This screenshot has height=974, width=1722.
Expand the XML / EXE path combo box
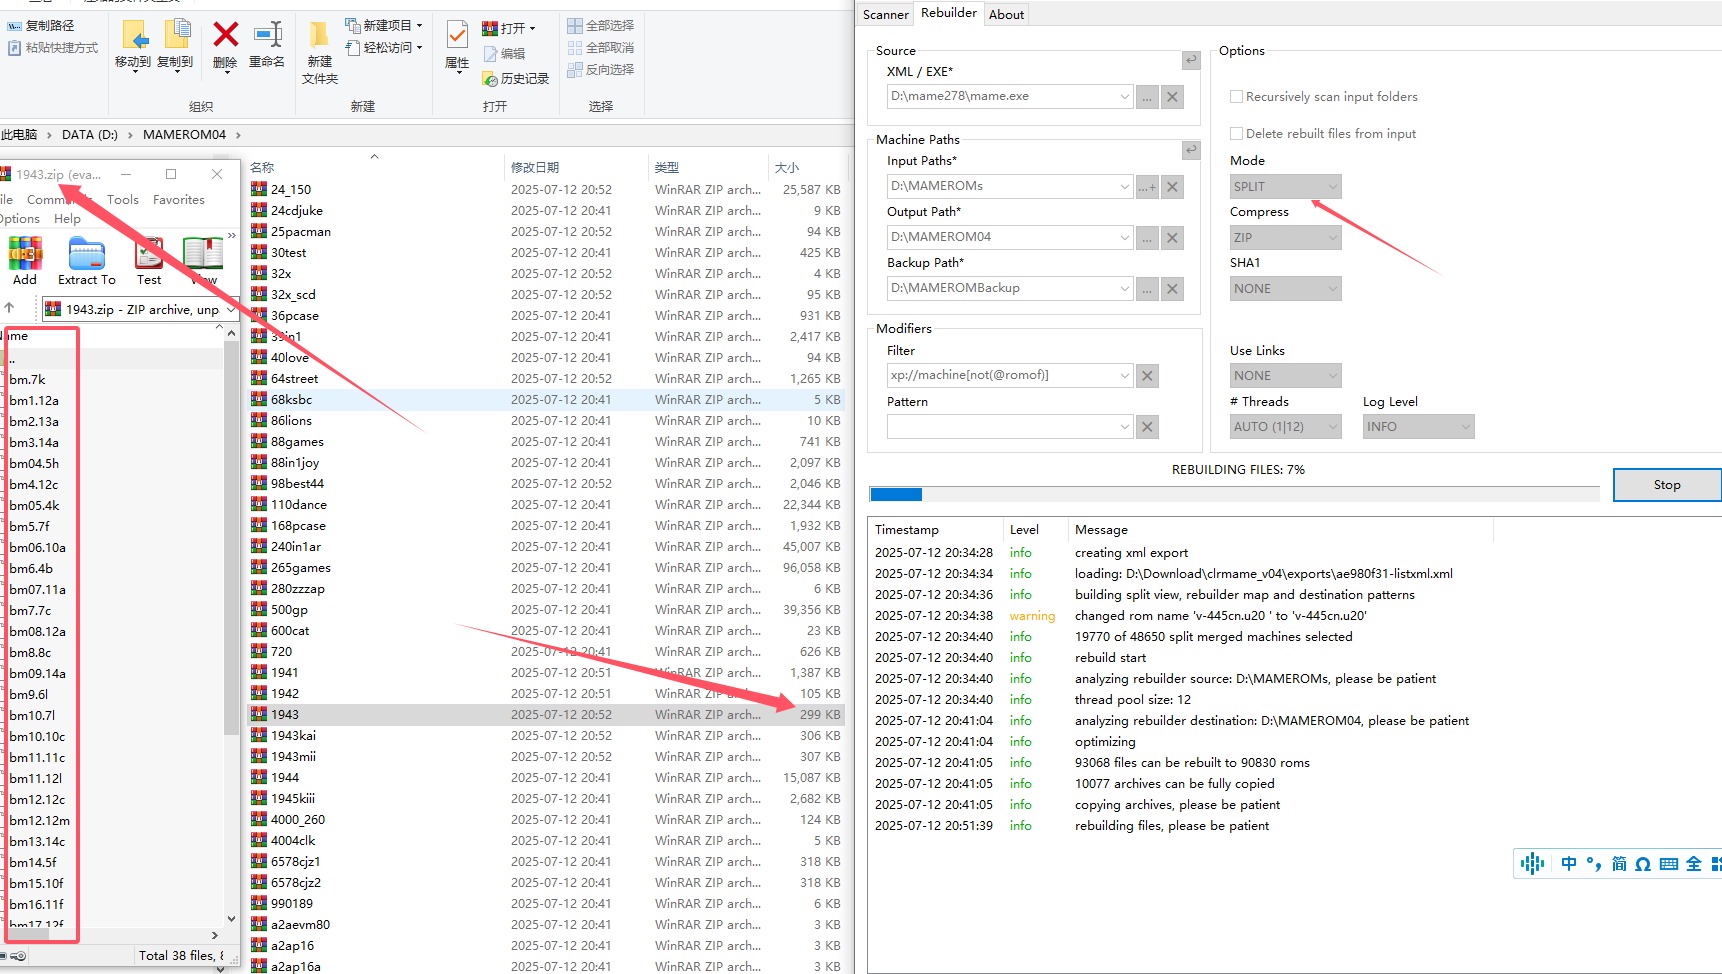pyautogui.click(x=1124, y=97)
